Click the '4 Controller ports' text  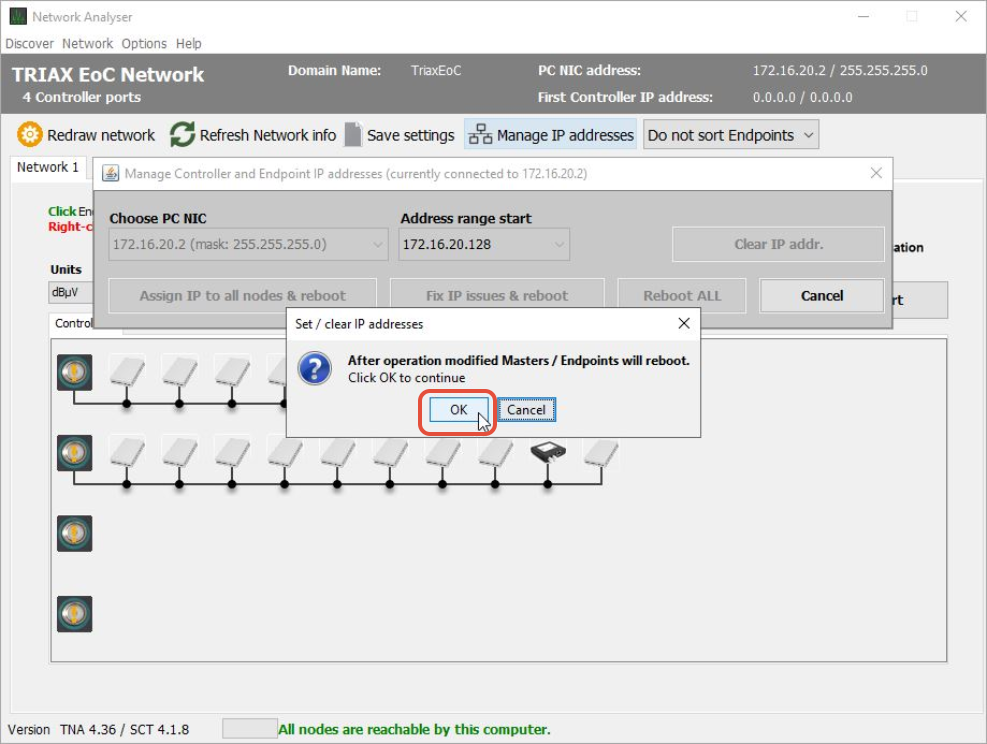click(82, 98)
